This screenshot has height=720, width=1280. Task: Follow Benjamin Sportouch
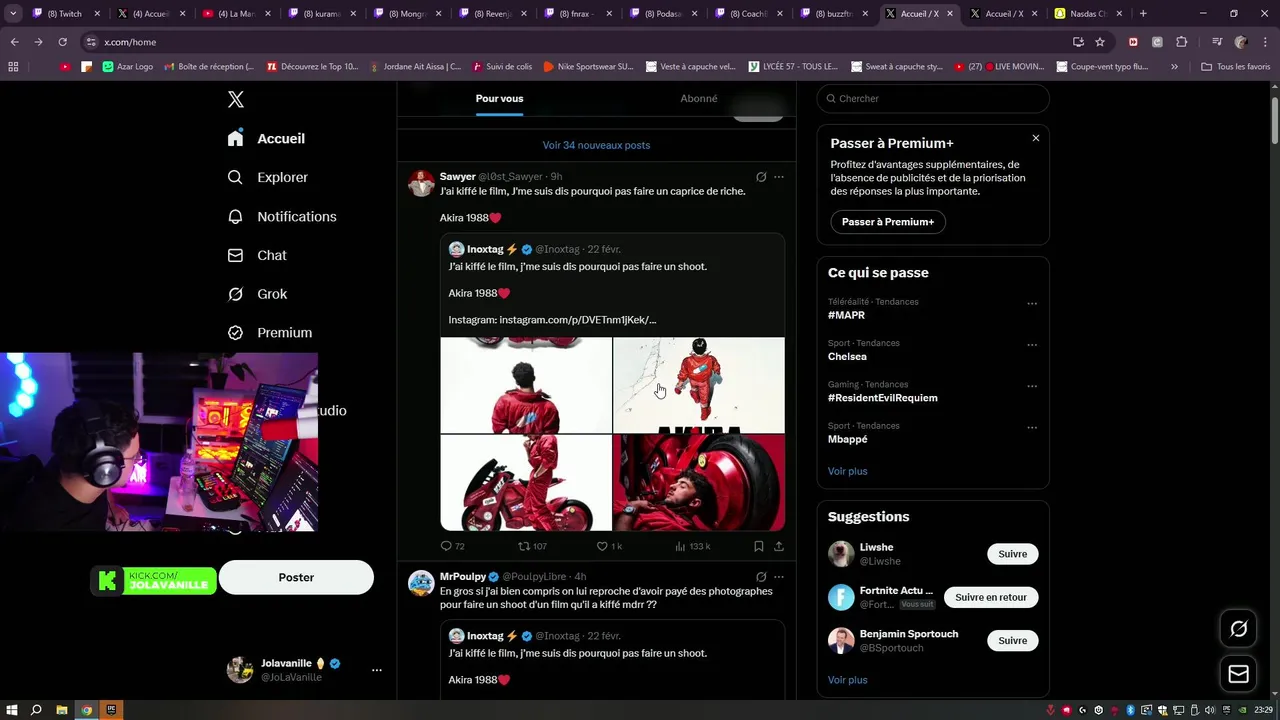click(x=1012, y=641)
